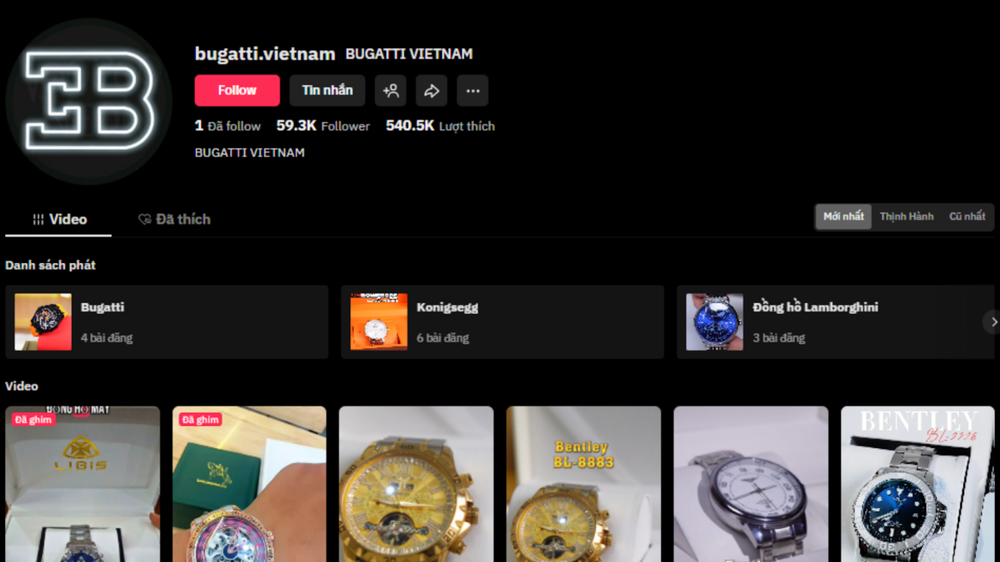Image resolution: width=1000 pixels, height=562 pixels.
Task: Open the three-dots more options menu
Action: [x=473, y=91]
